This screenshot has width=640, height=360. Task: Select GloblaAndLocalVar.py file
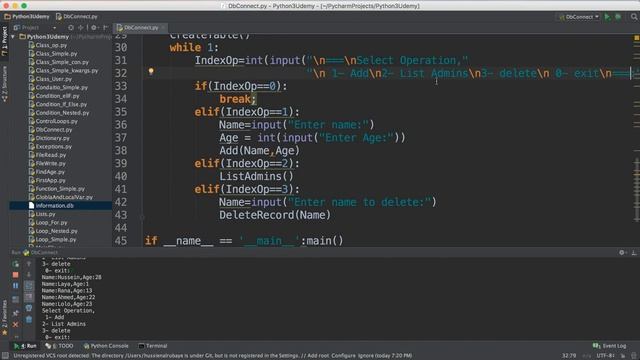[61, 197]
